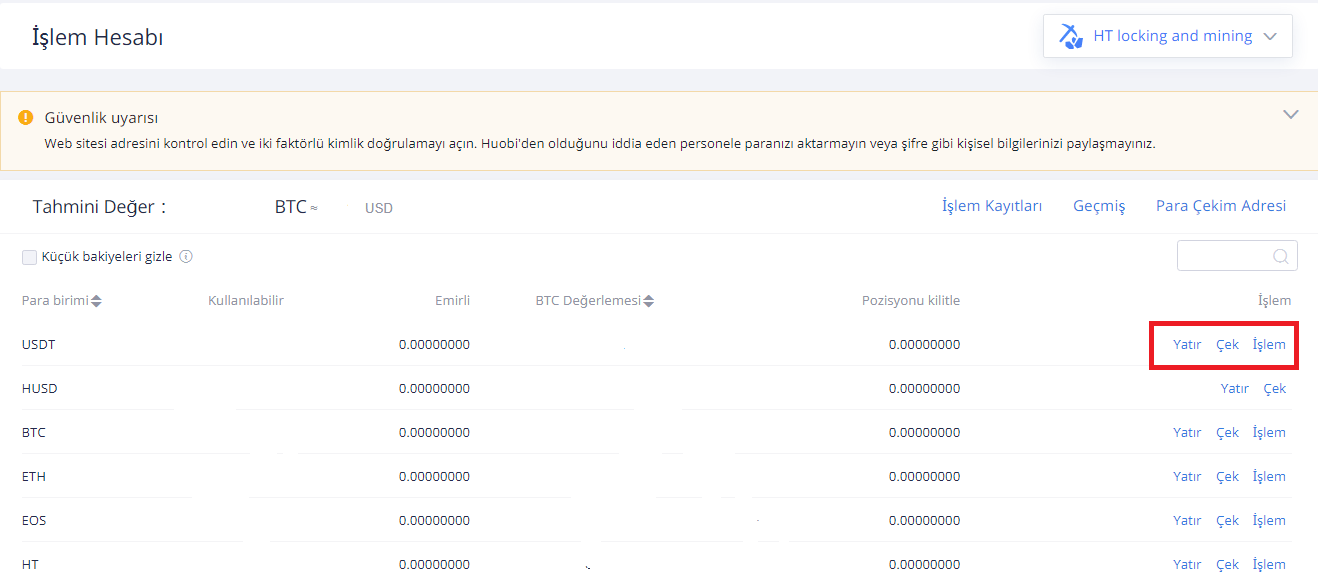The height and width of the screenshot is (583, 1318).
Task: Select the EOS currency name
Action: [x=34, y=521]
